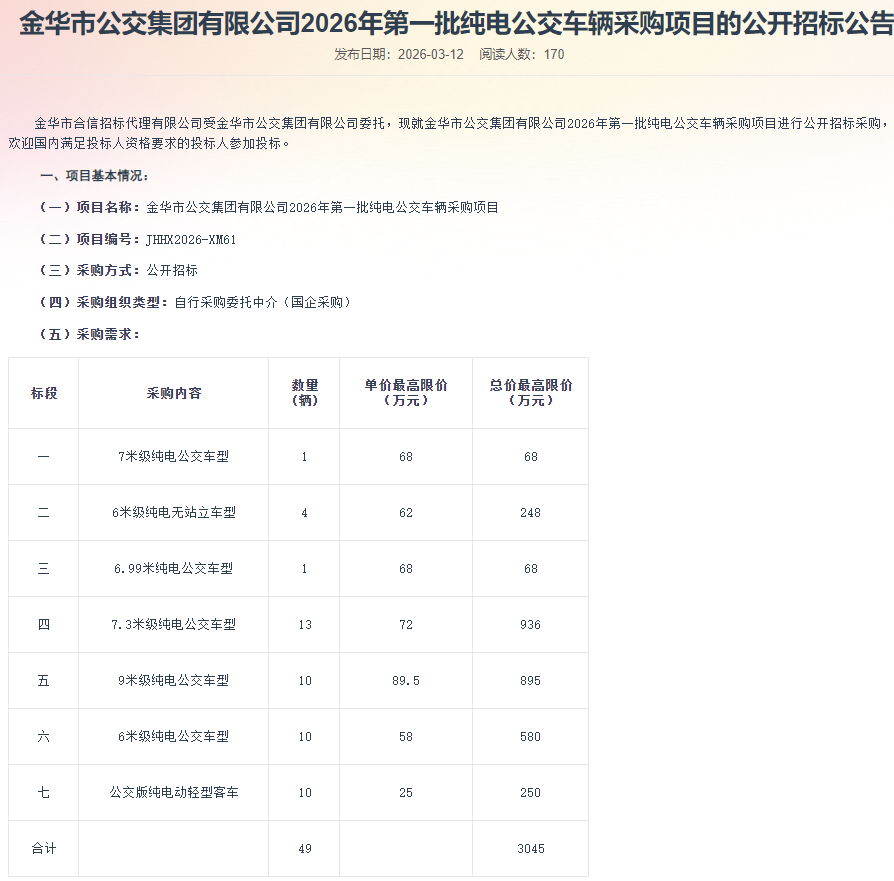Click the price 89.5 for lot 五

click(405, 680)
